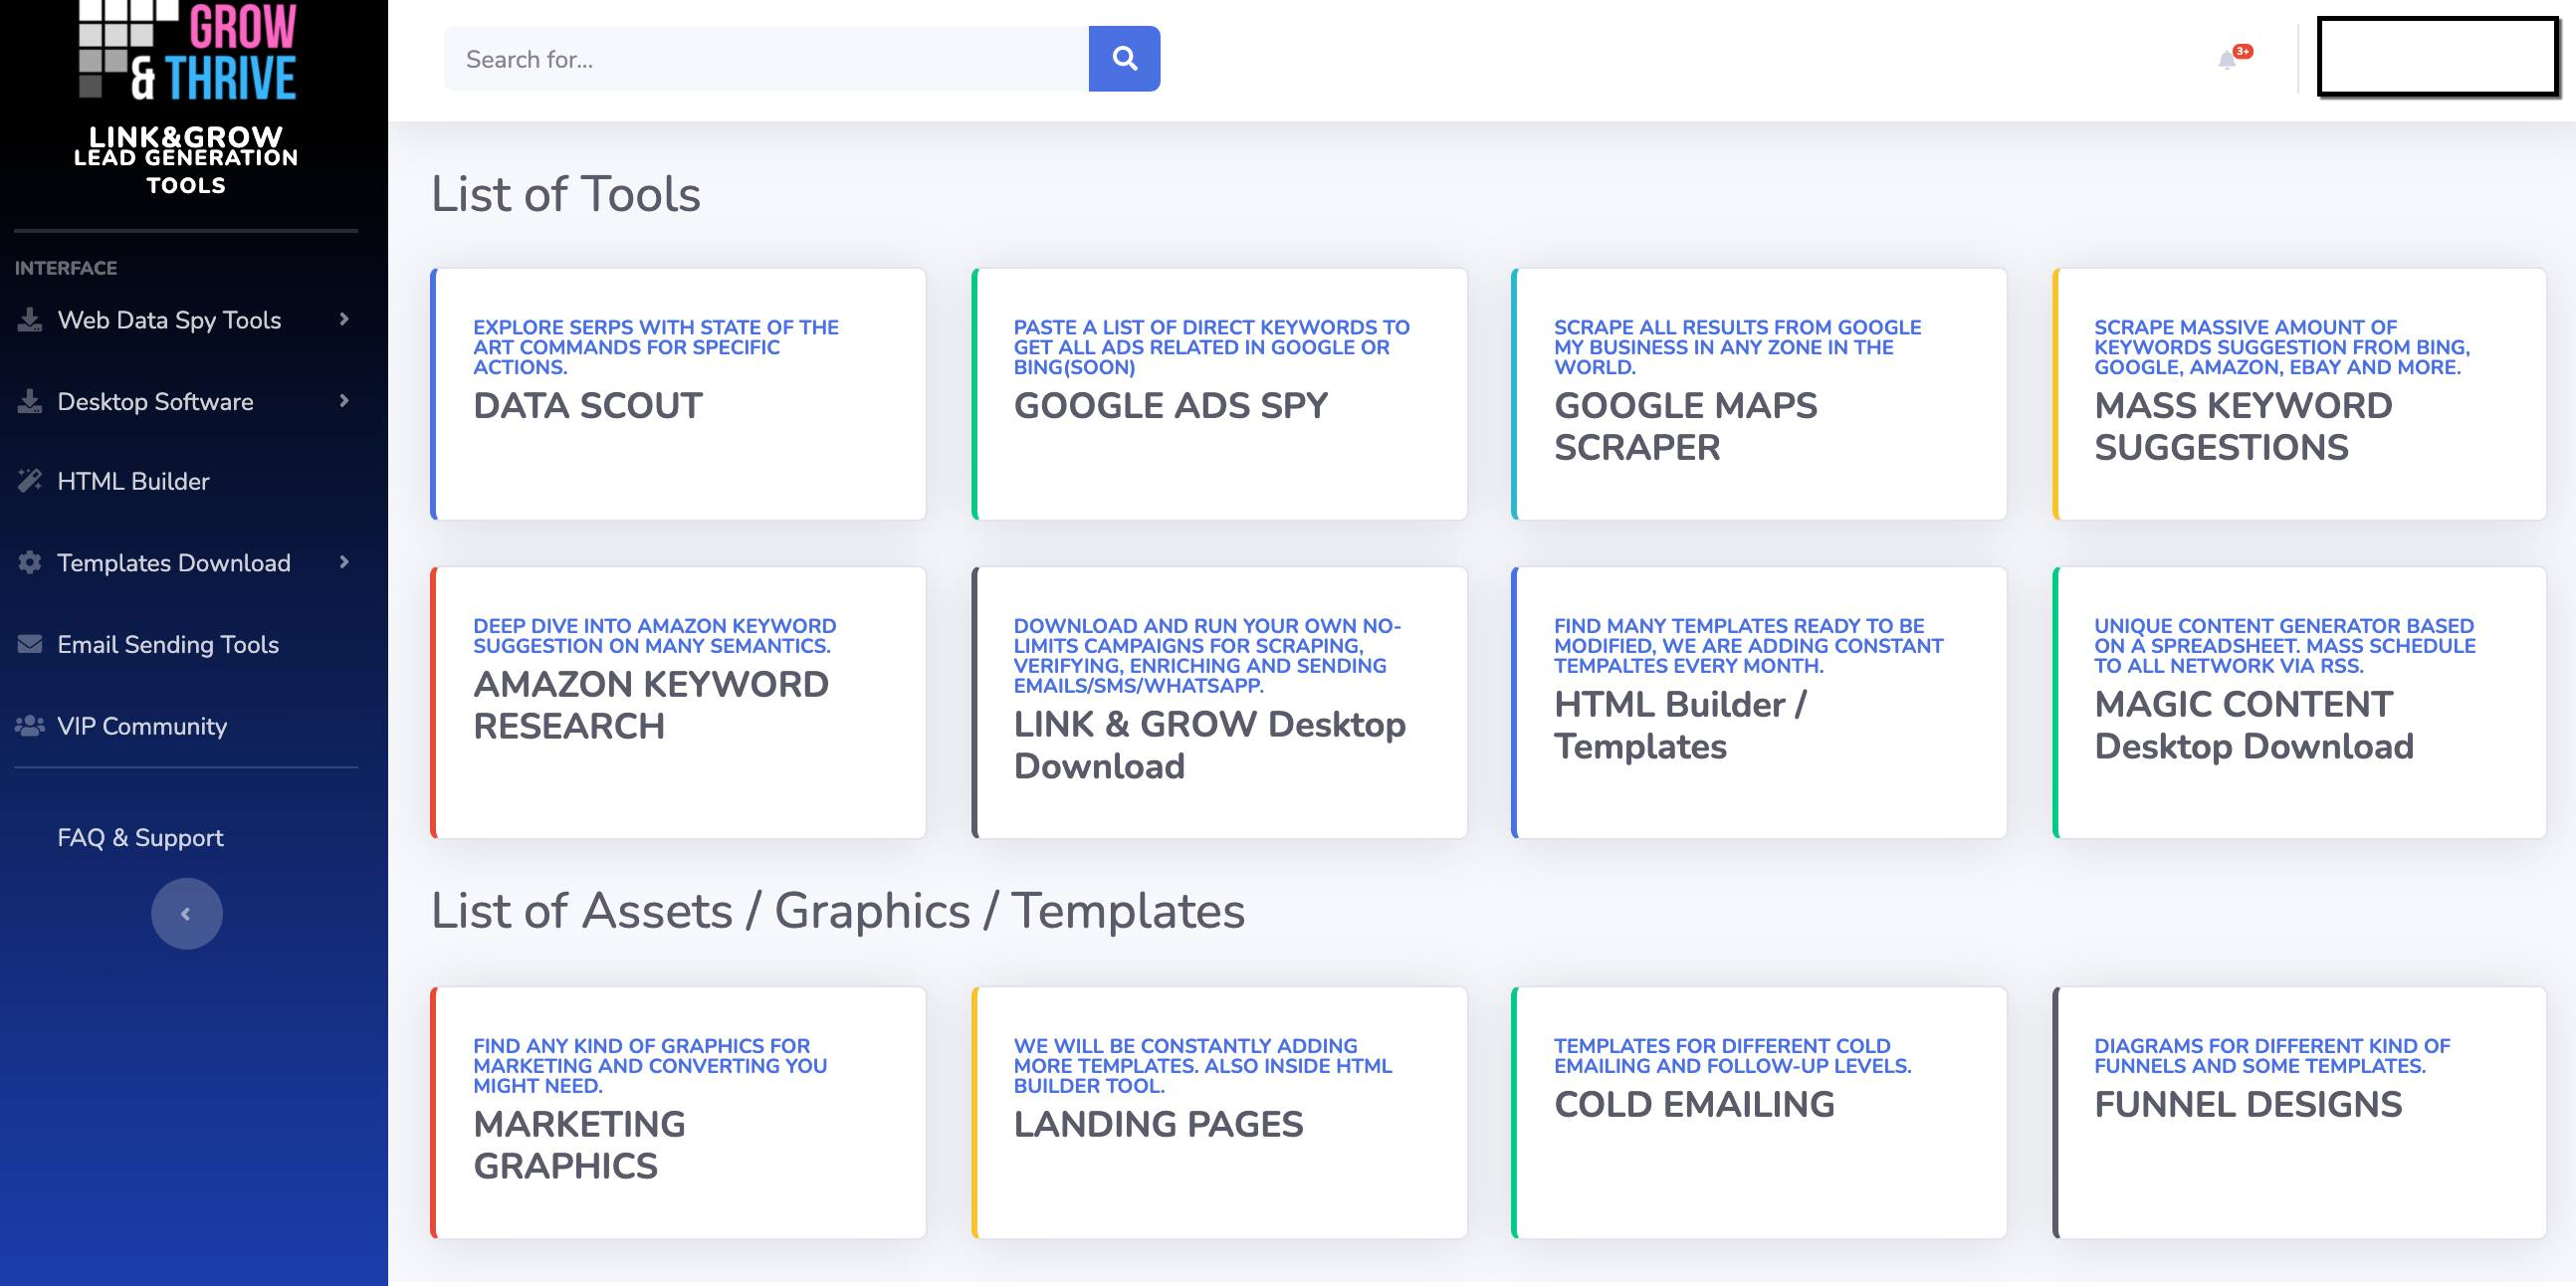Click 'Find many templates ready to be modified' text
The image size is (2576, 1286).
pyautogui.click(x=1749, y=646)
